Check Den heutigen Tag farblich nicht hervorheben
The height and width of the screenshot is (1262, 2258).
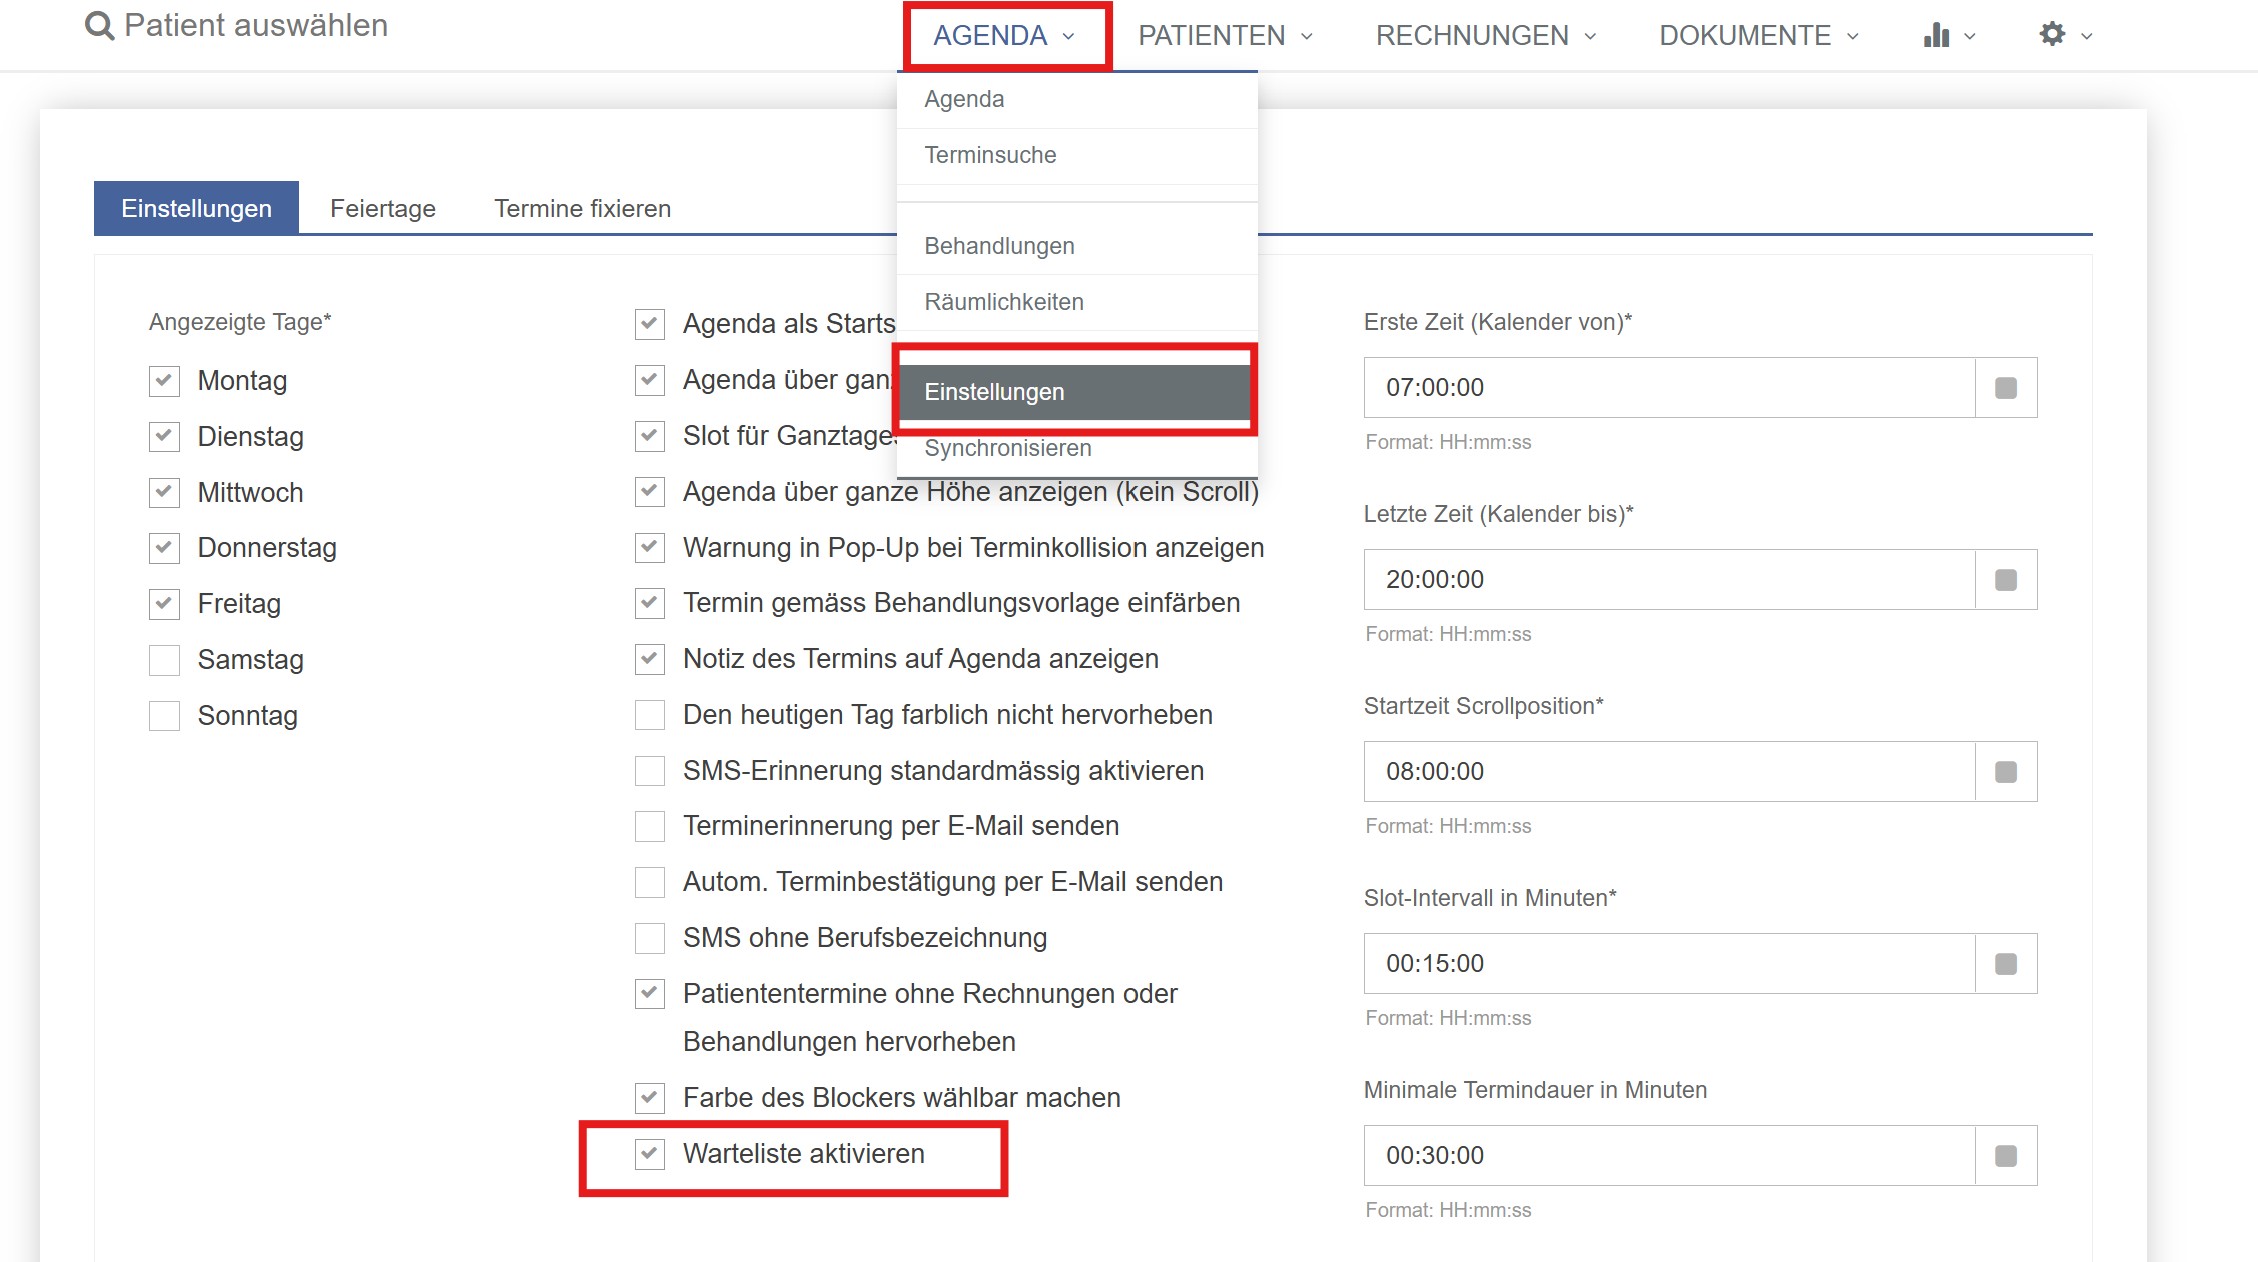650,715
